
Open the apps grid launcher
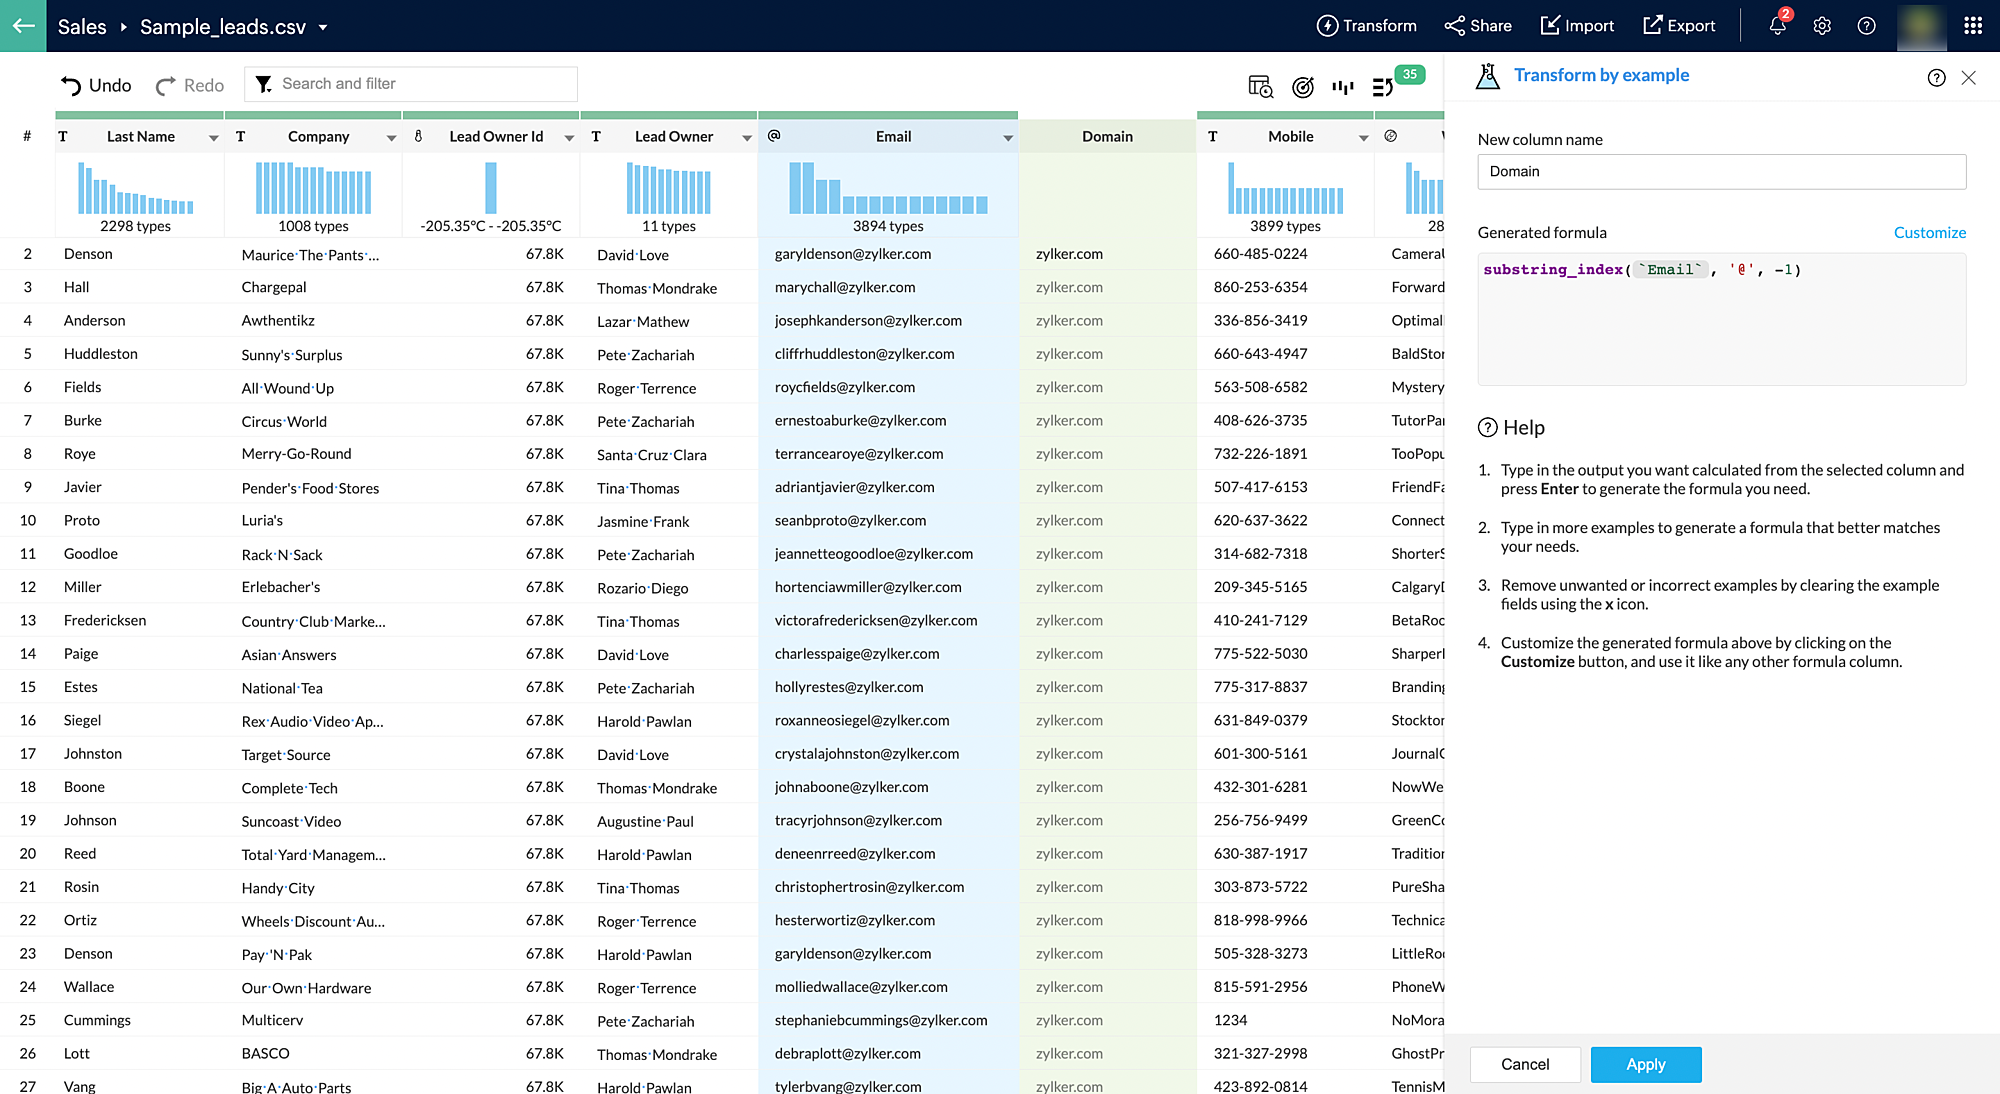pos(1973,26)
